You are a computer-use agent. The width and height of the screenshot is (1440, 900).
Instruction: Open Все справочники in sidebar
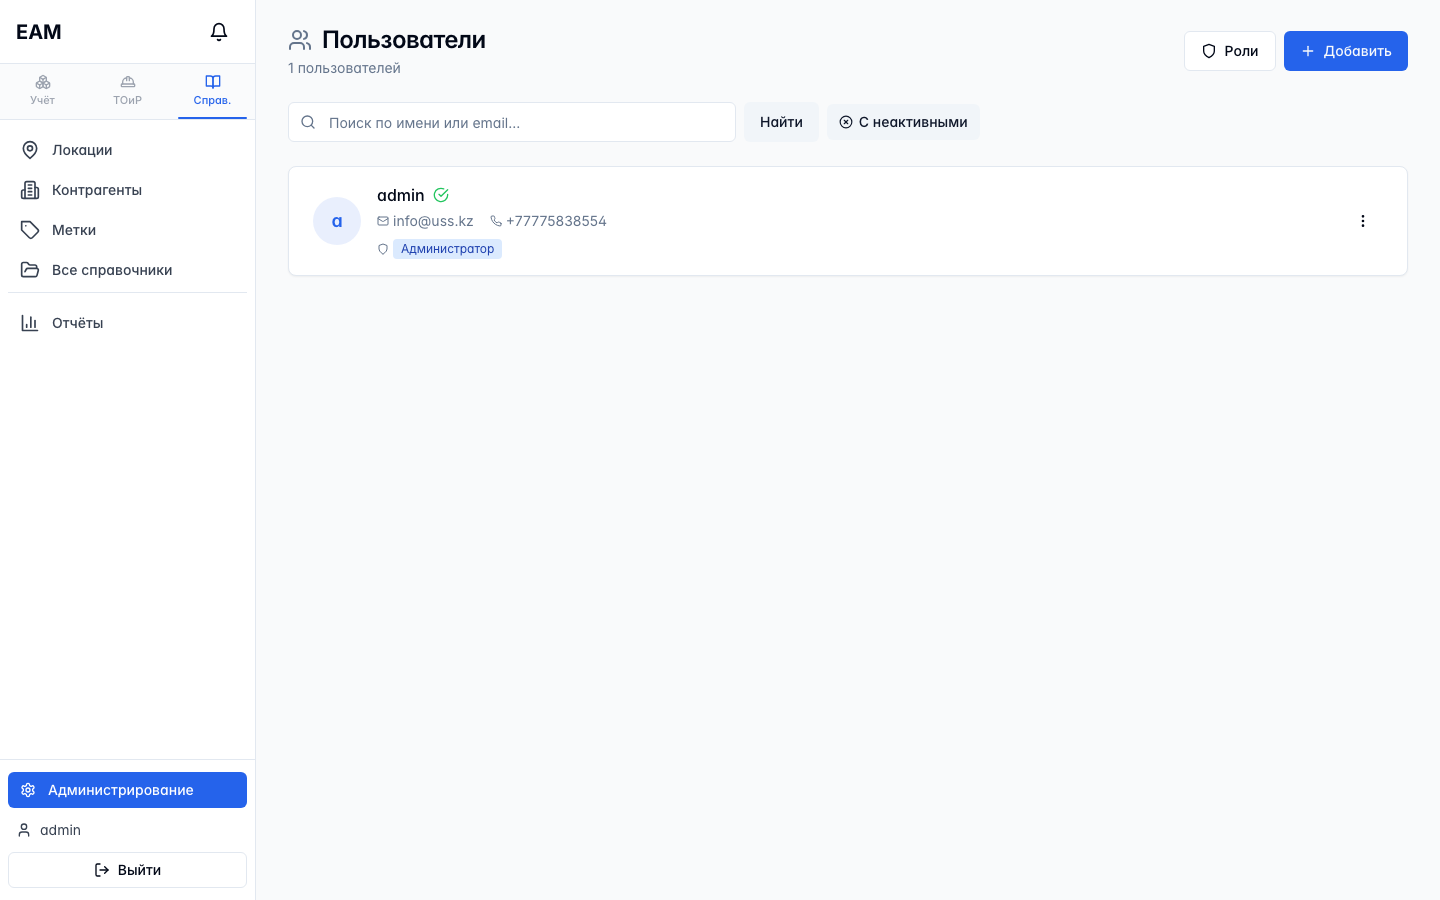[127, 270]
